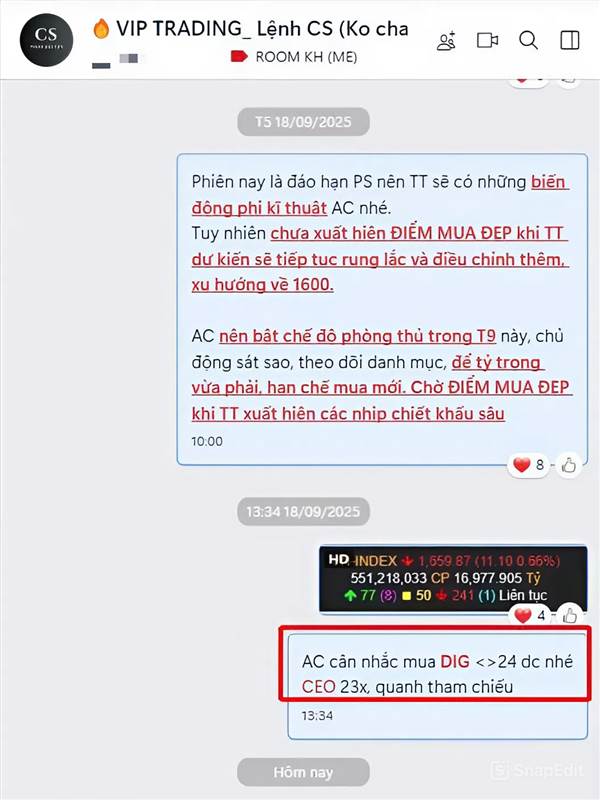600x800 pixels.
Task: Click the heart reaction showing 4
Action: [529, 615]
